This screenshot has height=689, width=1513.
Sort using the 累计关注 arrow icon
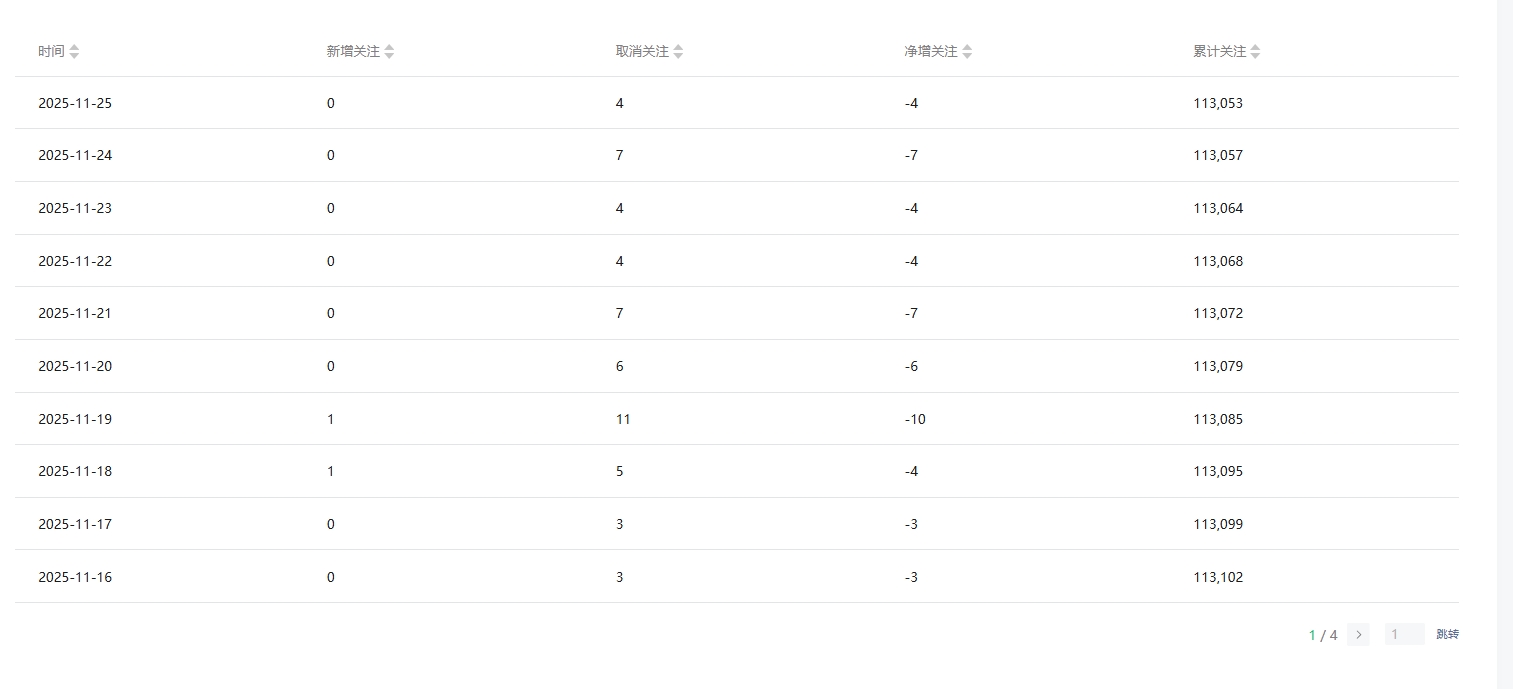coord(1255,52)
